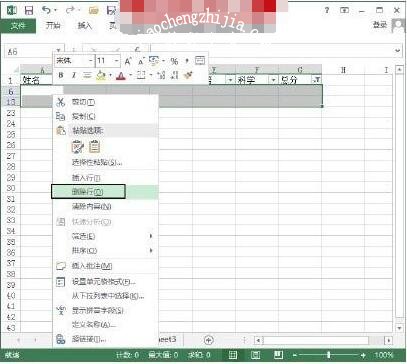407x364 pixels.
Task: Click the merge and center icon
Action: pyautogui.click(x=200, y=61)
